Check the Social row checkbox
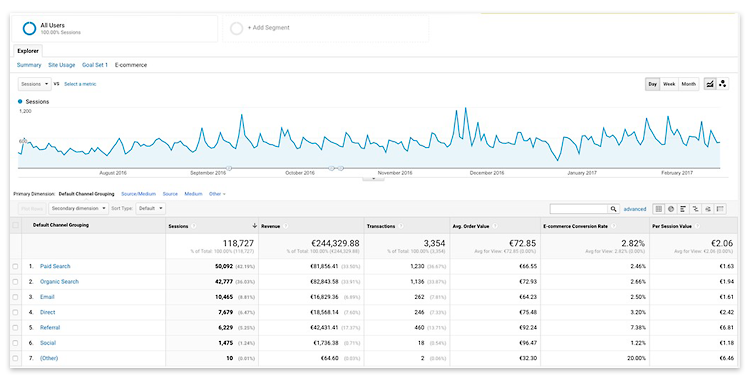Viewport: 750px width, 378px height. 15,343
